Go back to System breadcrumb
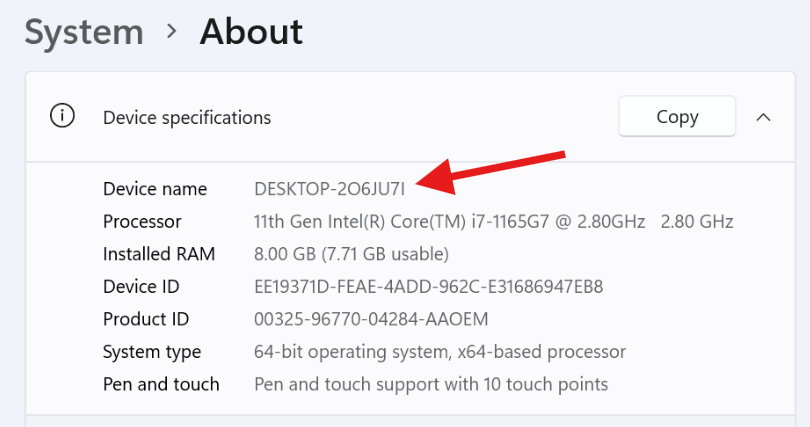 tap(84, 32)
